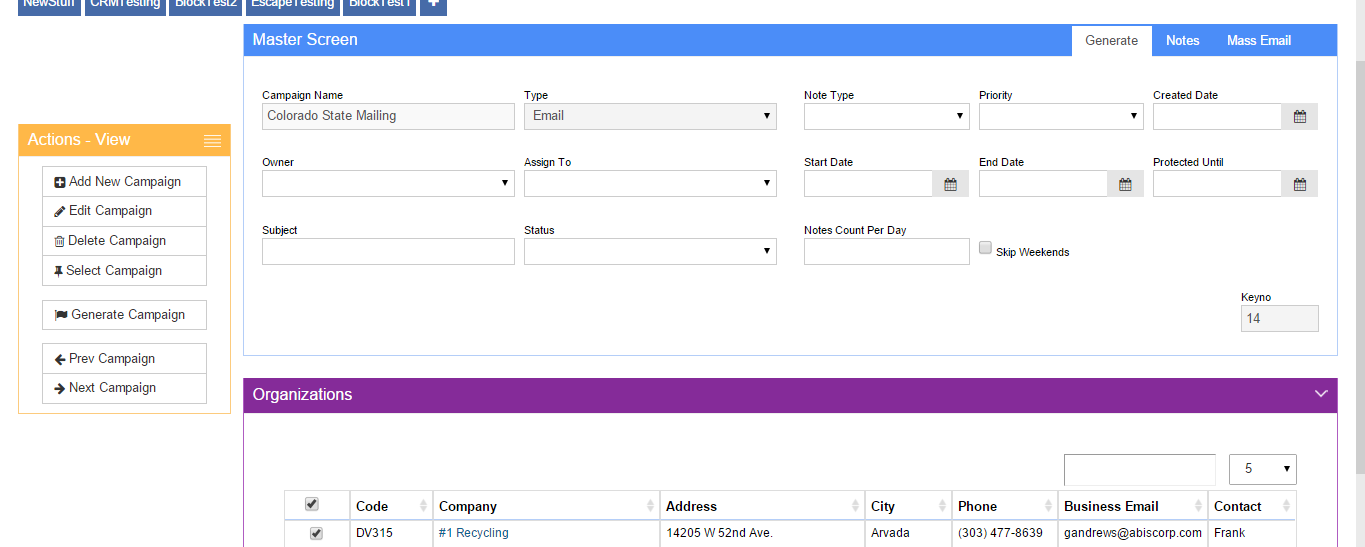Screen dimensions: 1365x547
Task: Click the plus icon to add tab
Action: 433,4
